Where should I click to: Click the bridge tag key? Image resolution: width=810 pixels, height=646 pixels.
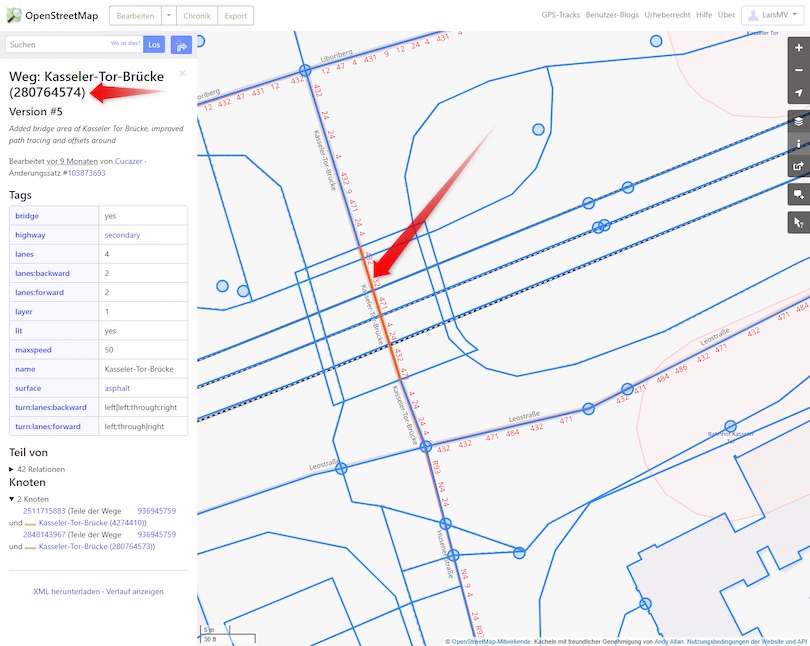(x=27, y=216)
